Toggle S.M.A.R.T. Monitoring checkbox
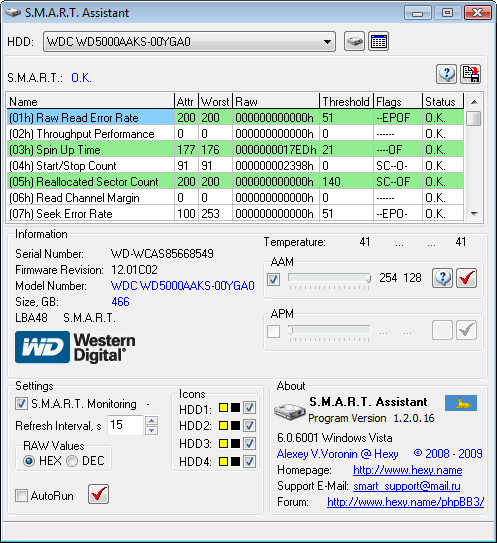497x543 pixels. [21, 404]
